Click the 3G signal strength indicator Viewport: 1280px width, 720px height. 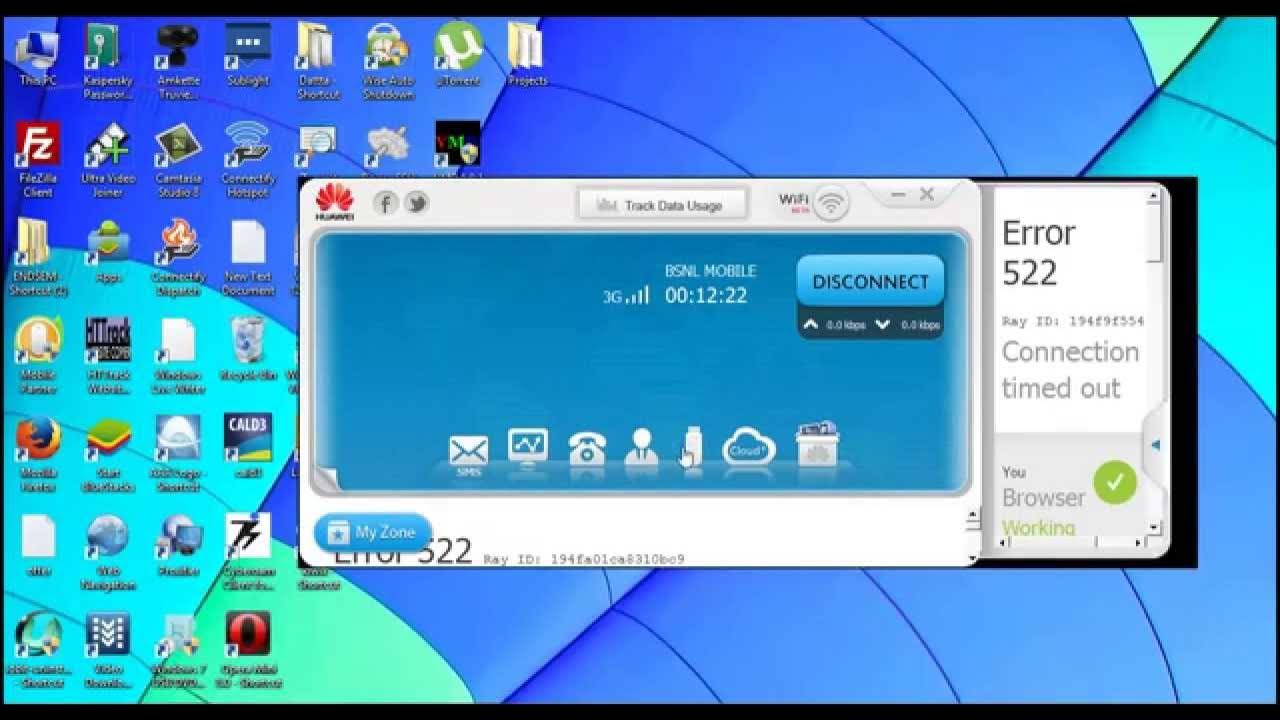(626, 296)
